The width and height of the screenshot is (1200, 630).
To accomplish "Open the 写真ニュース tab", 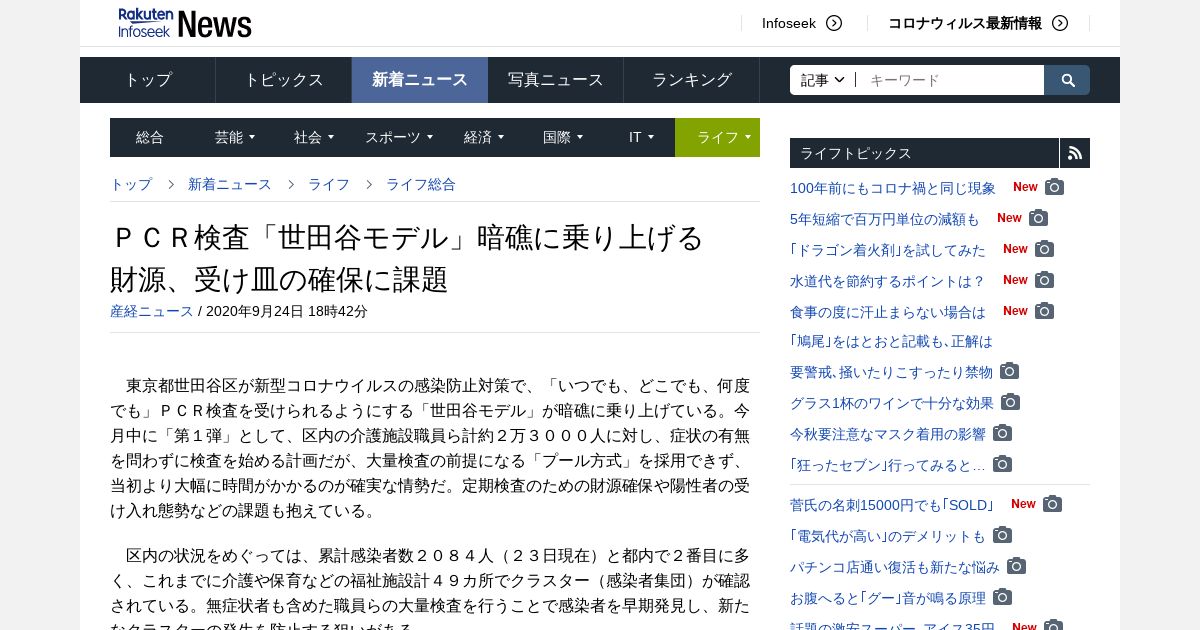I will [x=556, y=80].
